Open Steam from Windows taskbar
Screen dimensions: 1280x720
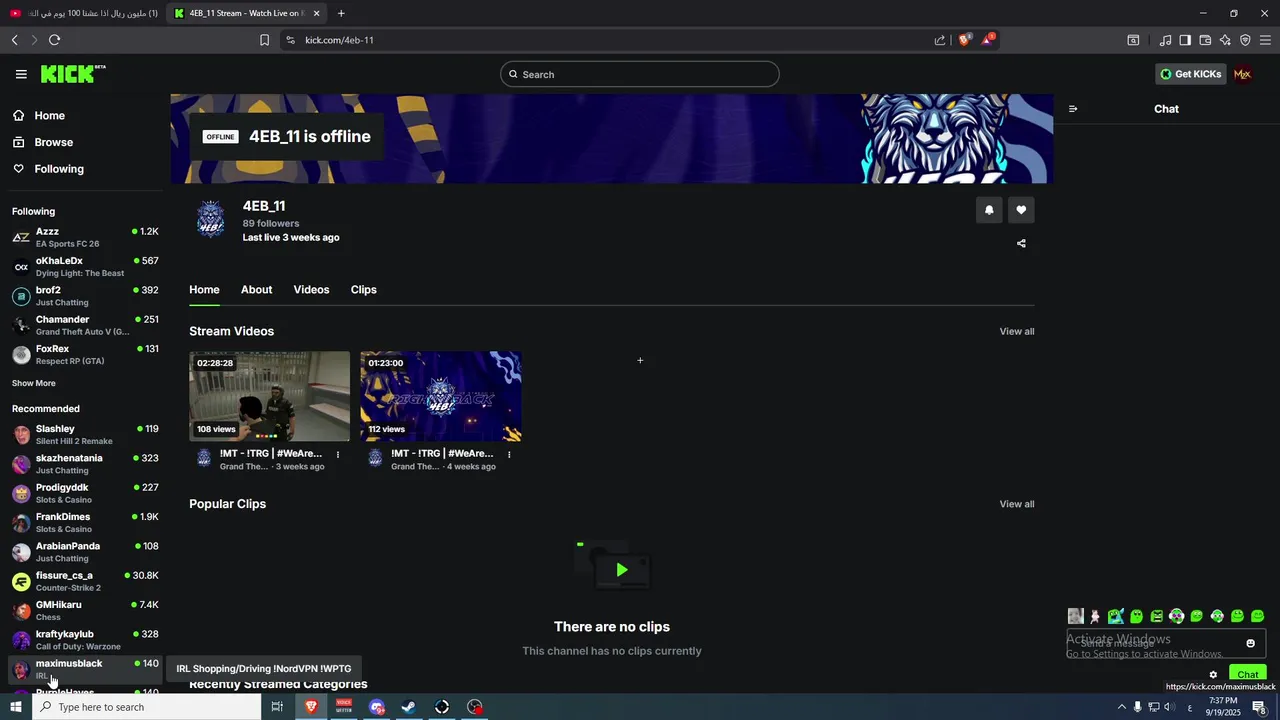[409, 707]
